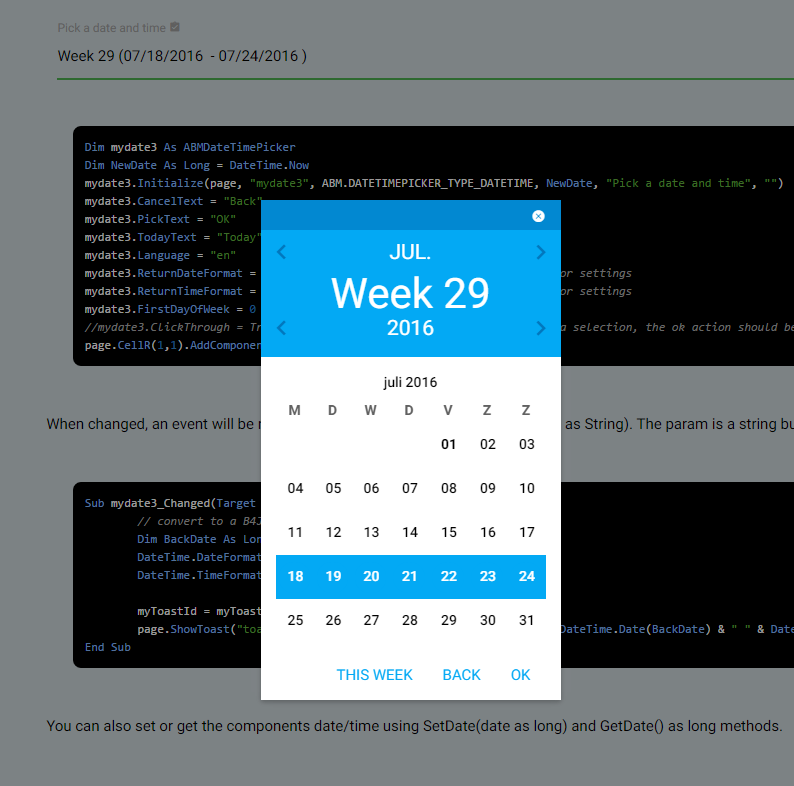This screenshot has width=794, height=786.
Task: Choose day 20 in highlighted week
Action: pyautogui.click(x=371, y=576)
